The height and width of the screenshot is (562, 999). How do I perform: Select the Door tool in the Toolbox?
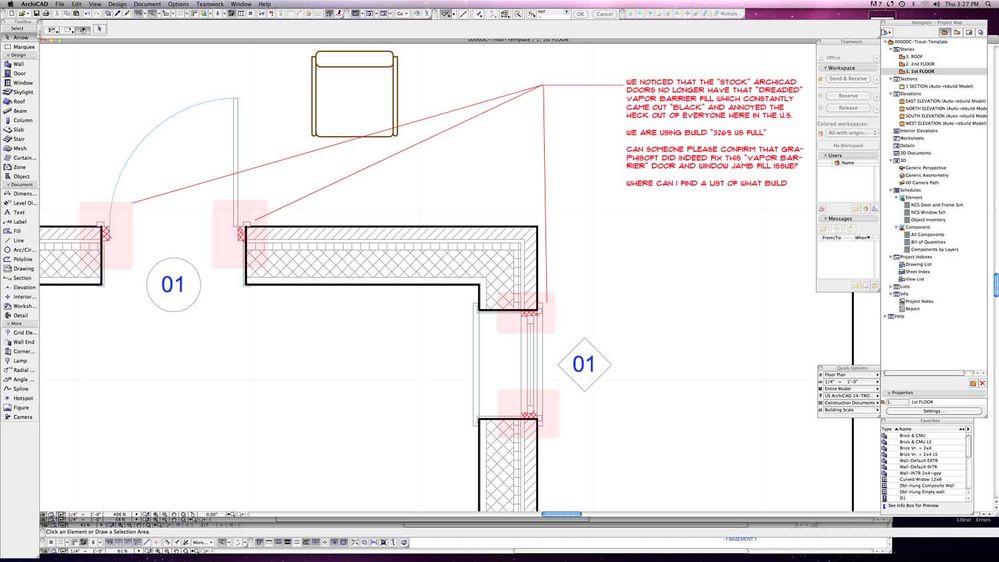(x=19, y=73)
